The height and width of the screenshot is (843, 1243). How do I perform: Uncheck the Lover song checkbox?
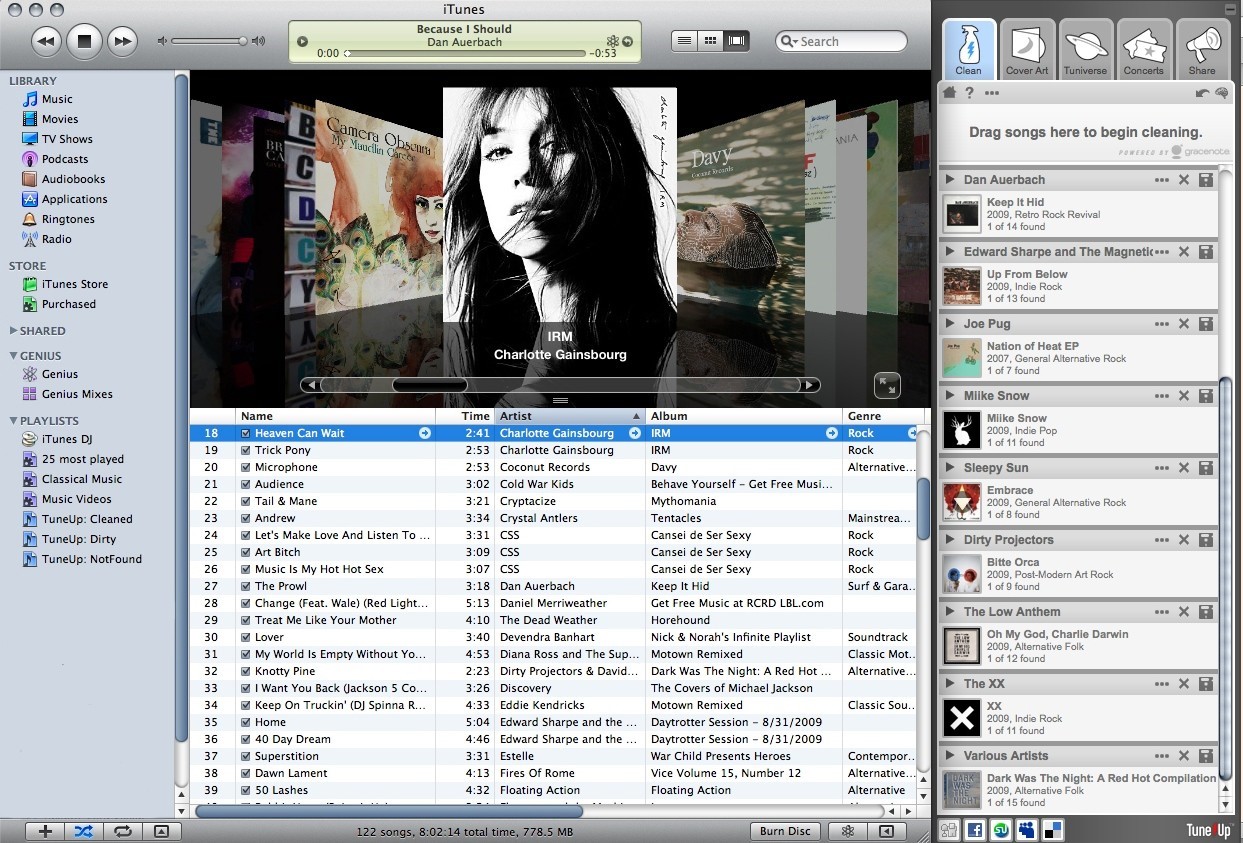tap(246, 638)
